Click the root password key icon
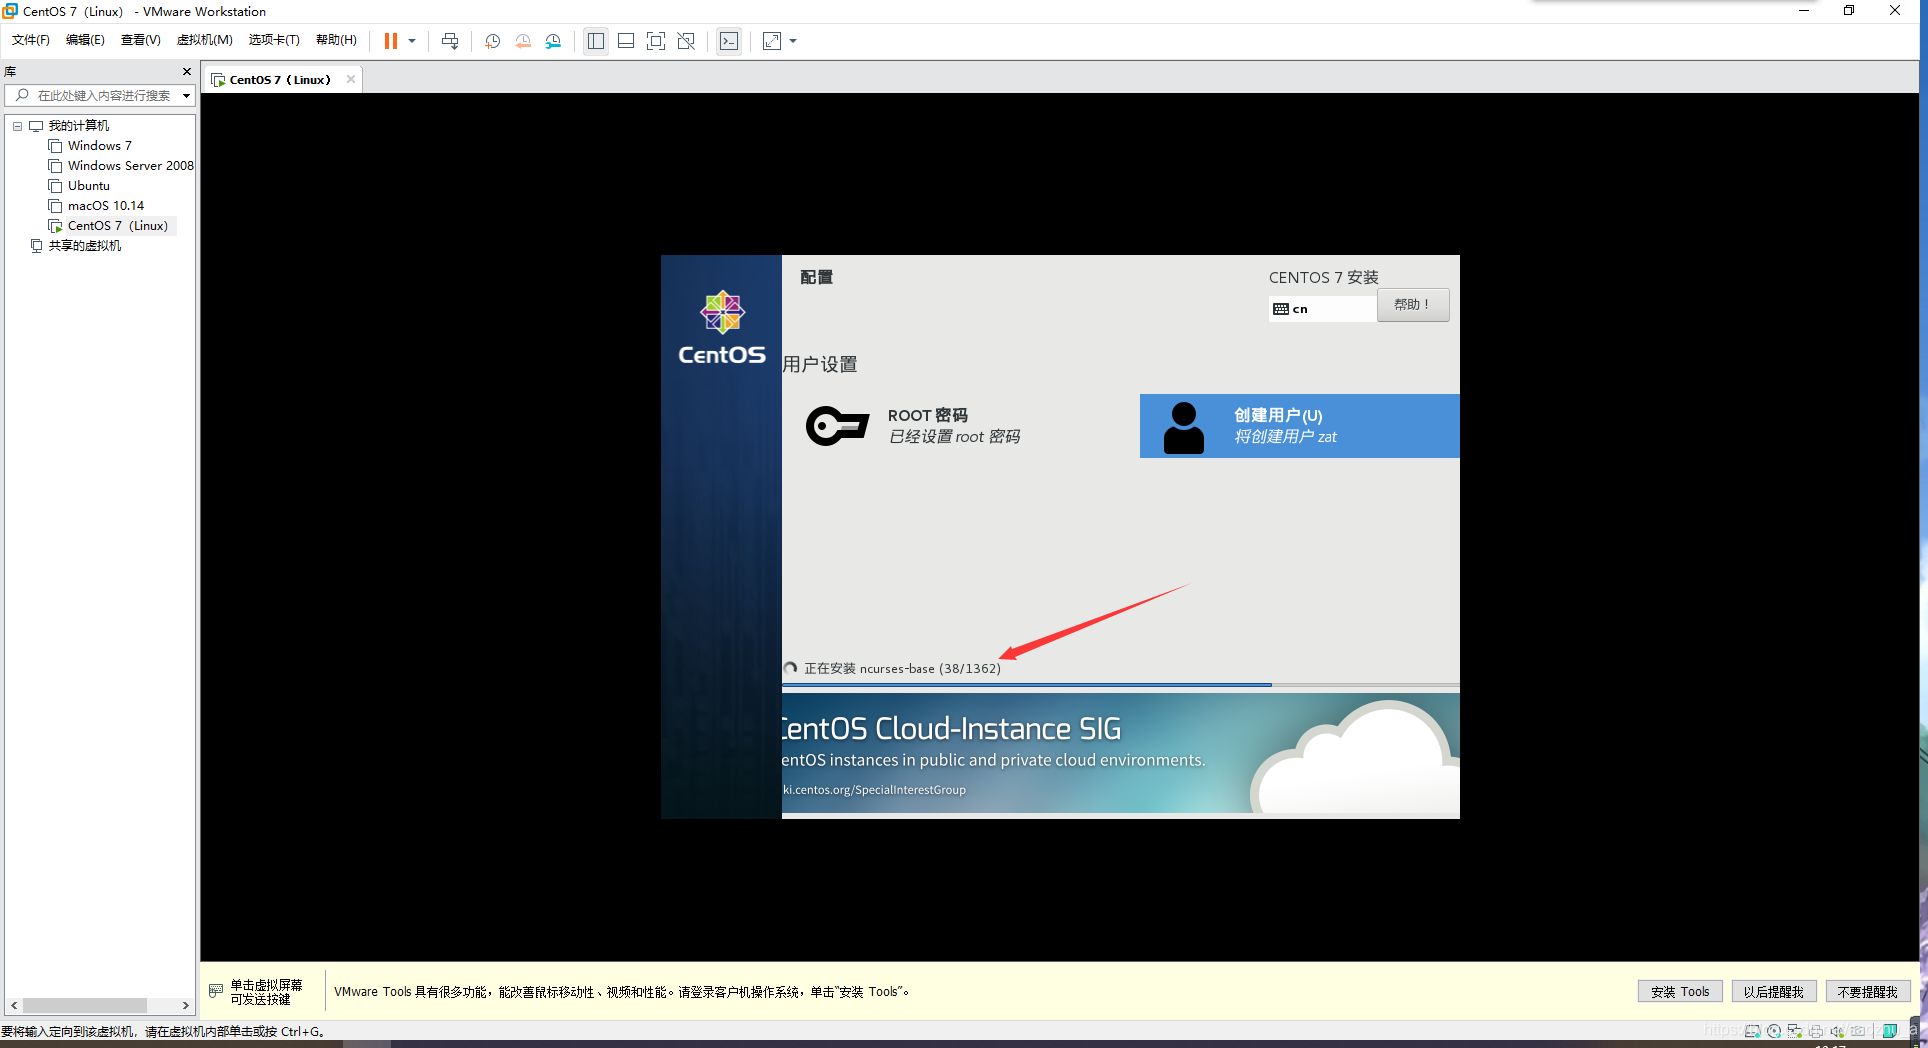 tap(837, 426)
